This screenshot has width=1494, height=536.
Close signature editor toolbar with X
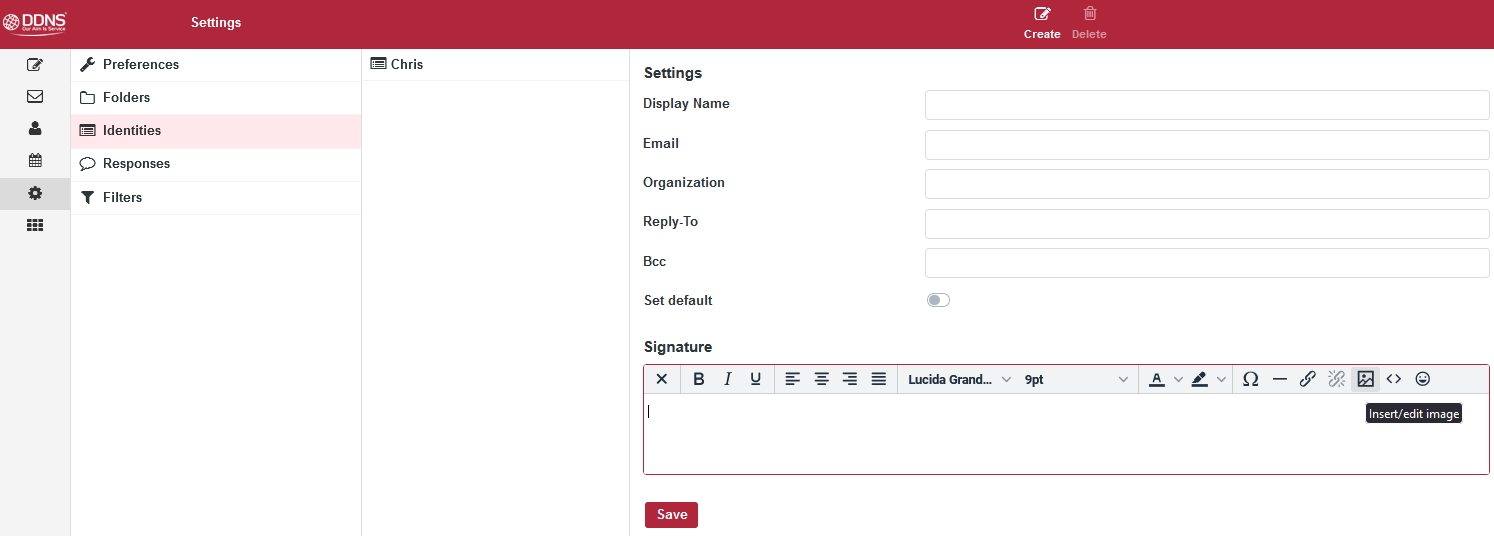(661, 379)
